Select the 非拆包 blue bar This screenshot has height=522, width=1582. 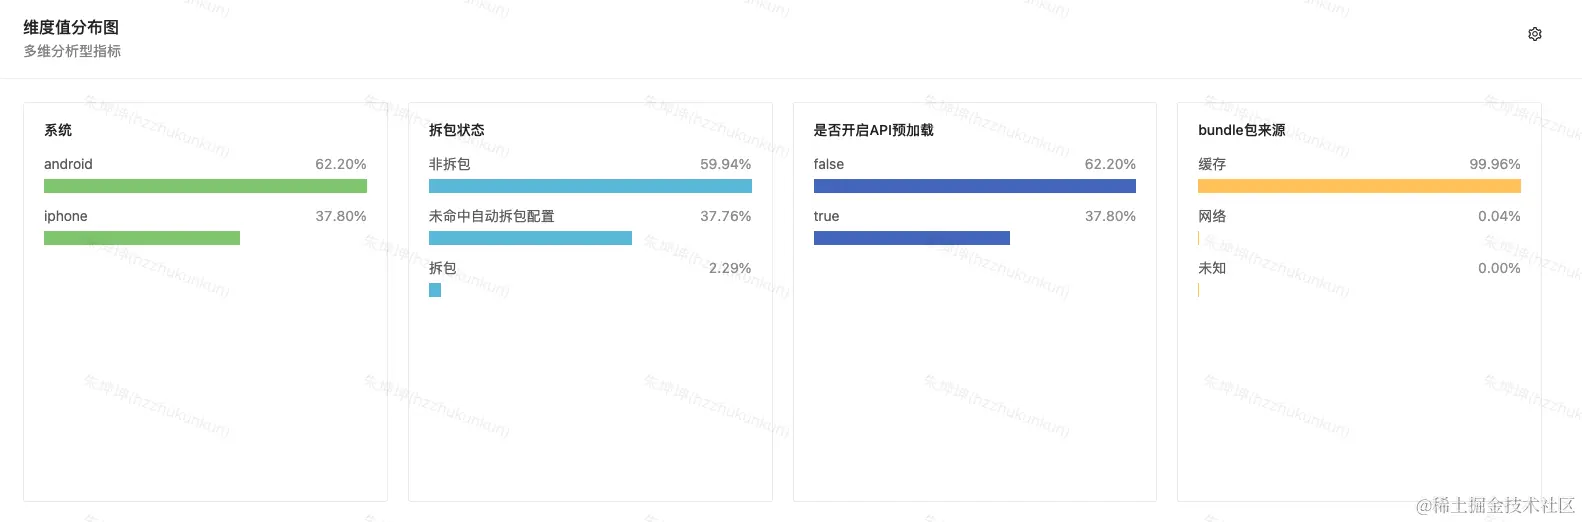pos(590,186)
